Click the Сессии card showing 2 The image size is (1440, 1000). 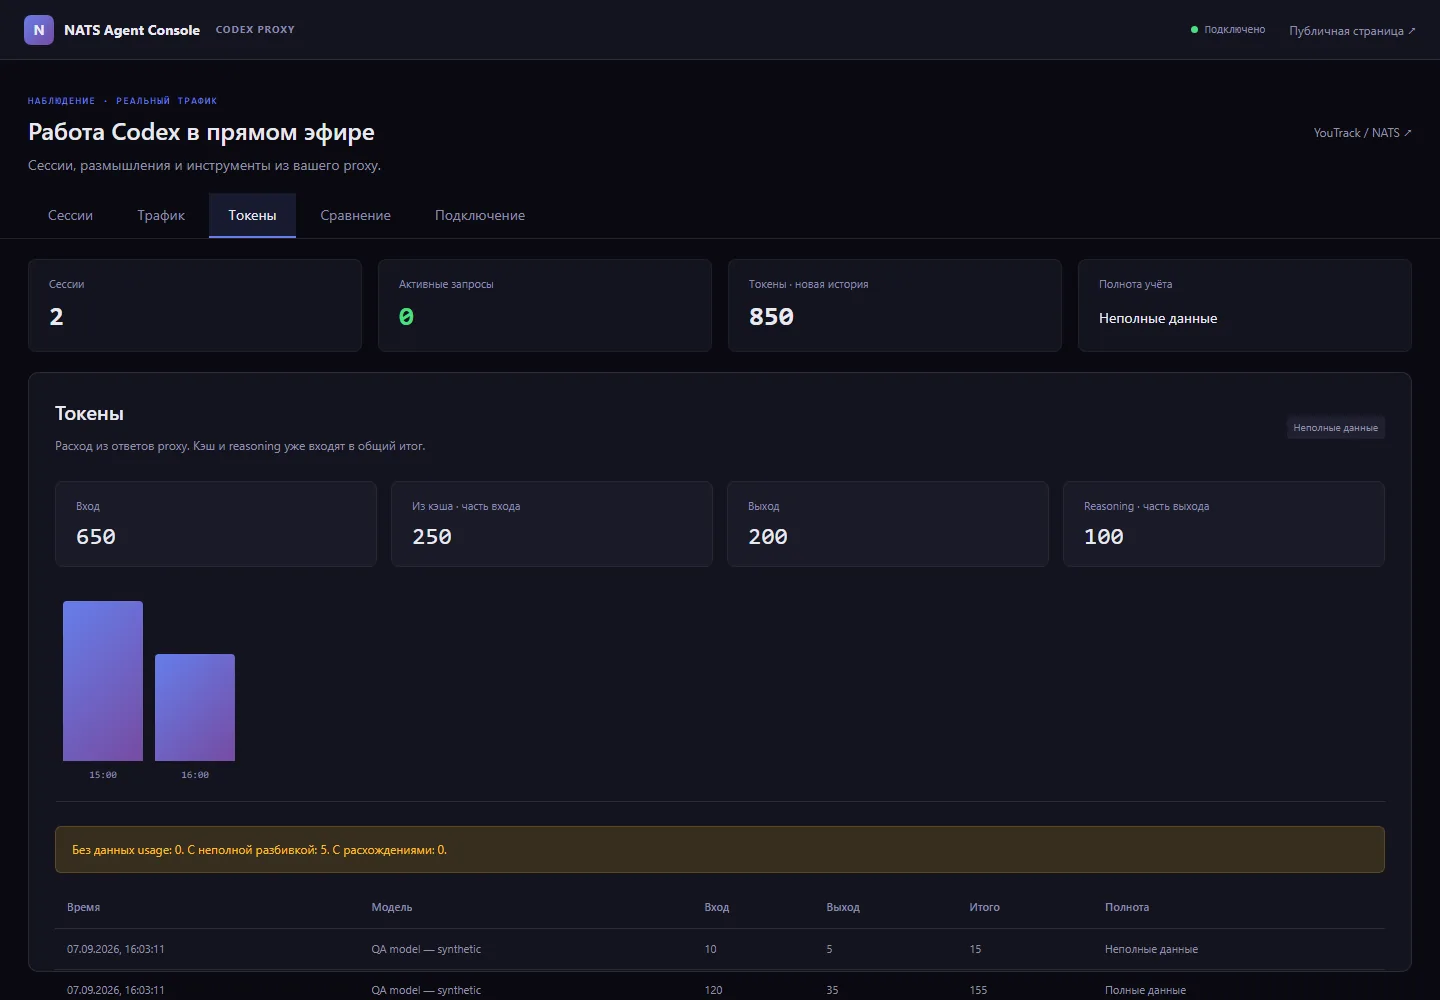click(x=195, y=305)
